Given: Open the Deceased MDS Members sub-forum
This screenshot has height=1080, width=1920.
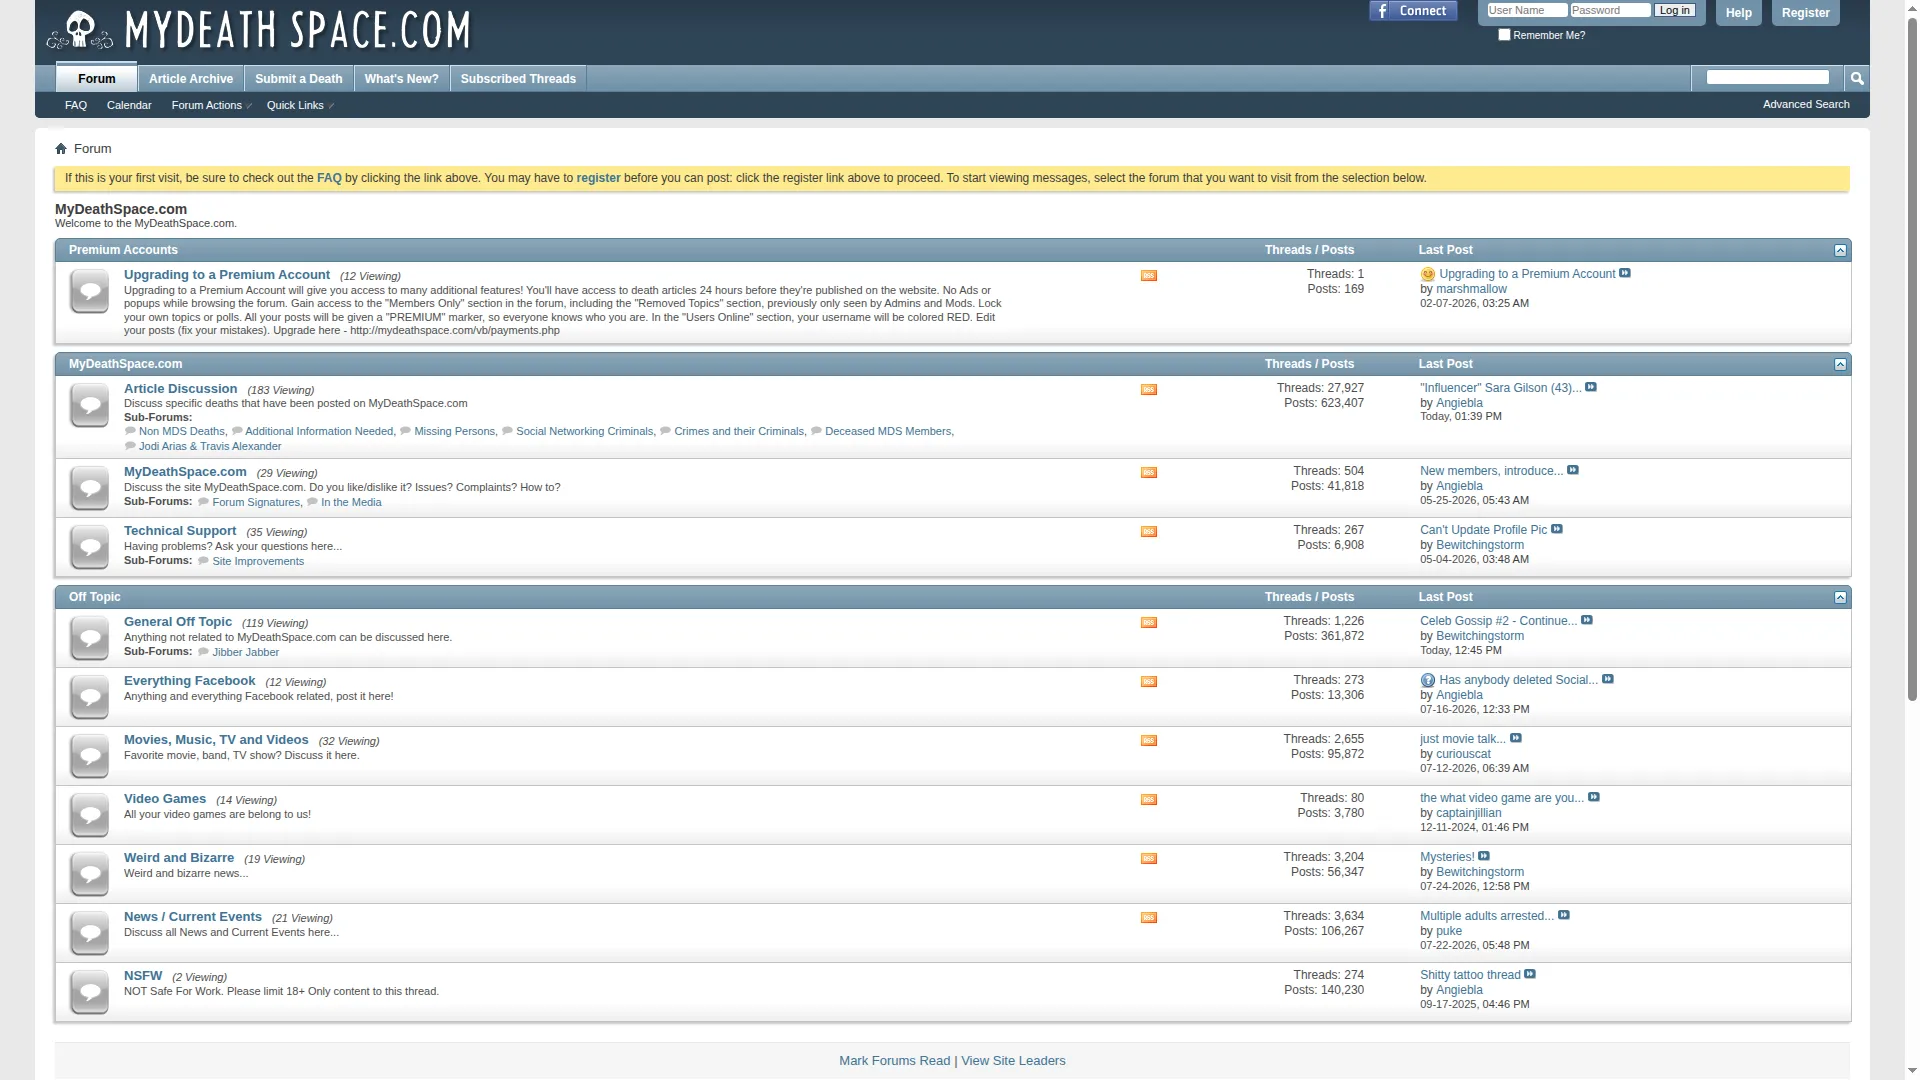Looking at the screenshot, I should 888,432.
